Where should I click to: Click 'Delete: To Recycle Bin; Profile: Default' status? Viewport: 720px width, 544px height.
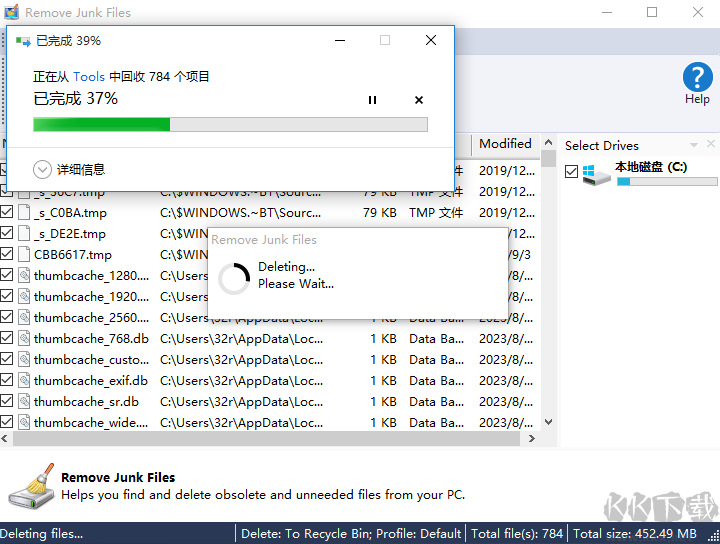[x=351, y=533]
